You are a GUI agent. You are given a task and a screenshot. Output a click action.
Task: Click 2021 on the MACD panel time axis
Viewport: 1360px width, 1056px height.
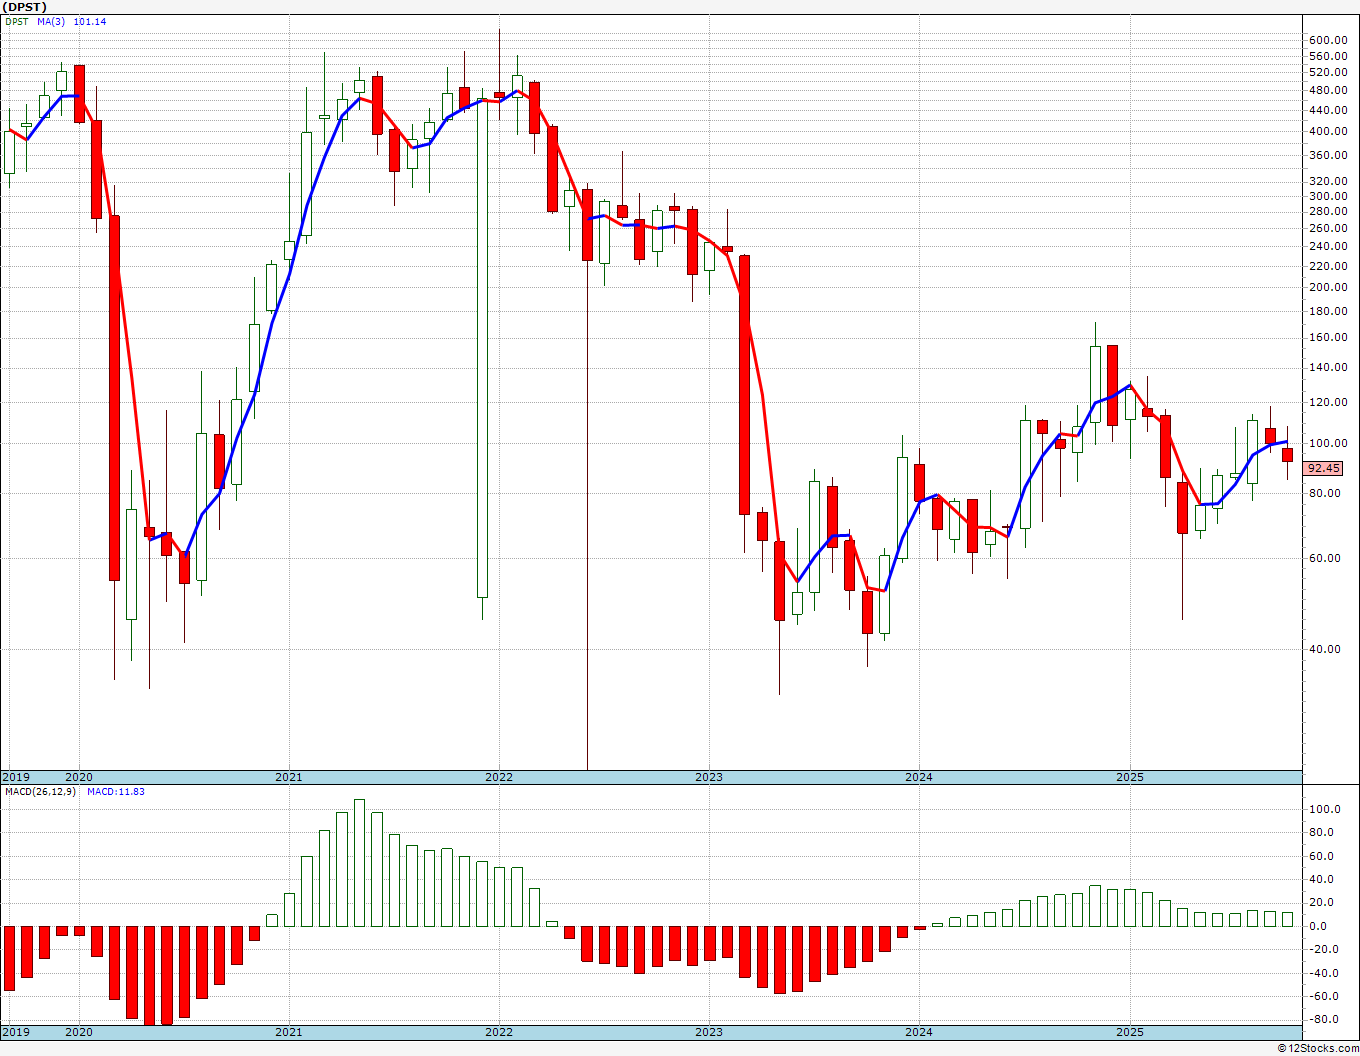pos(289,1032)
